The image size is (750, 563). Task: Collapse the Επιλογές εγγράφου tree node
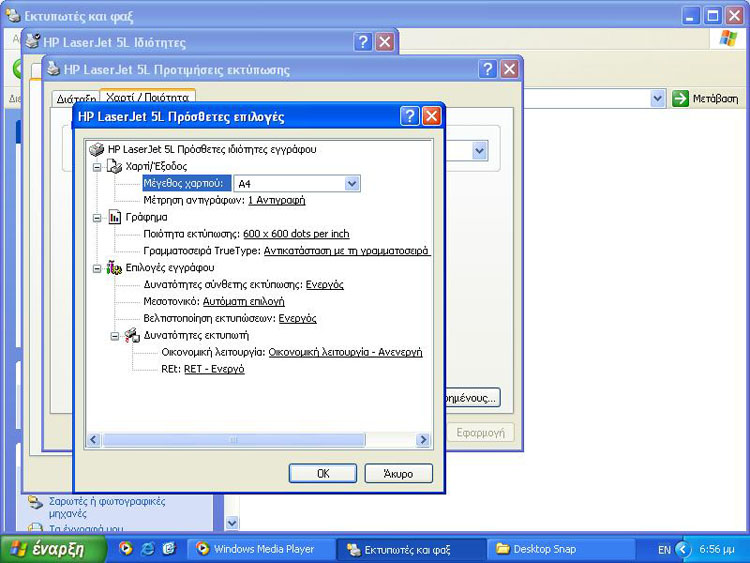click(x=97, y=268)
